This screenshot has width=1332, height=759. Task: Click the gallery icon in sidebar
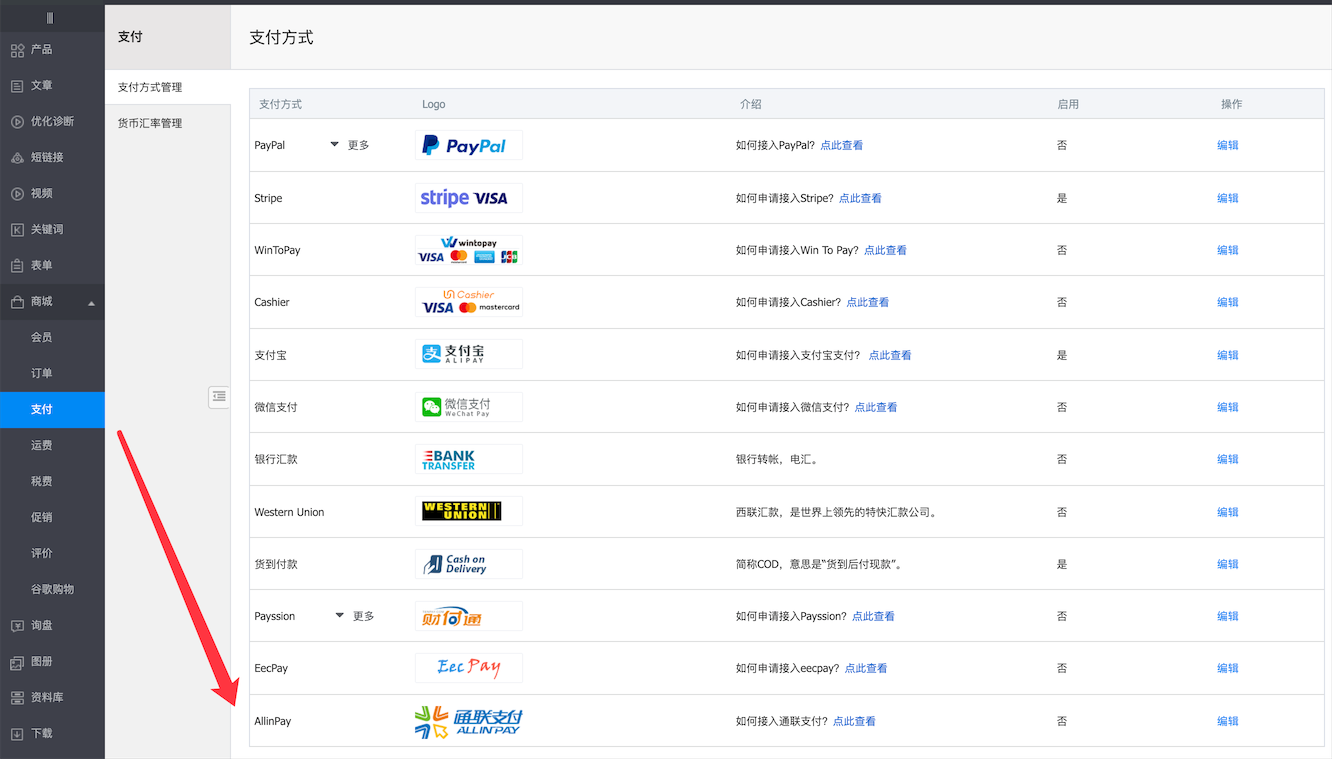click(17, 662)
